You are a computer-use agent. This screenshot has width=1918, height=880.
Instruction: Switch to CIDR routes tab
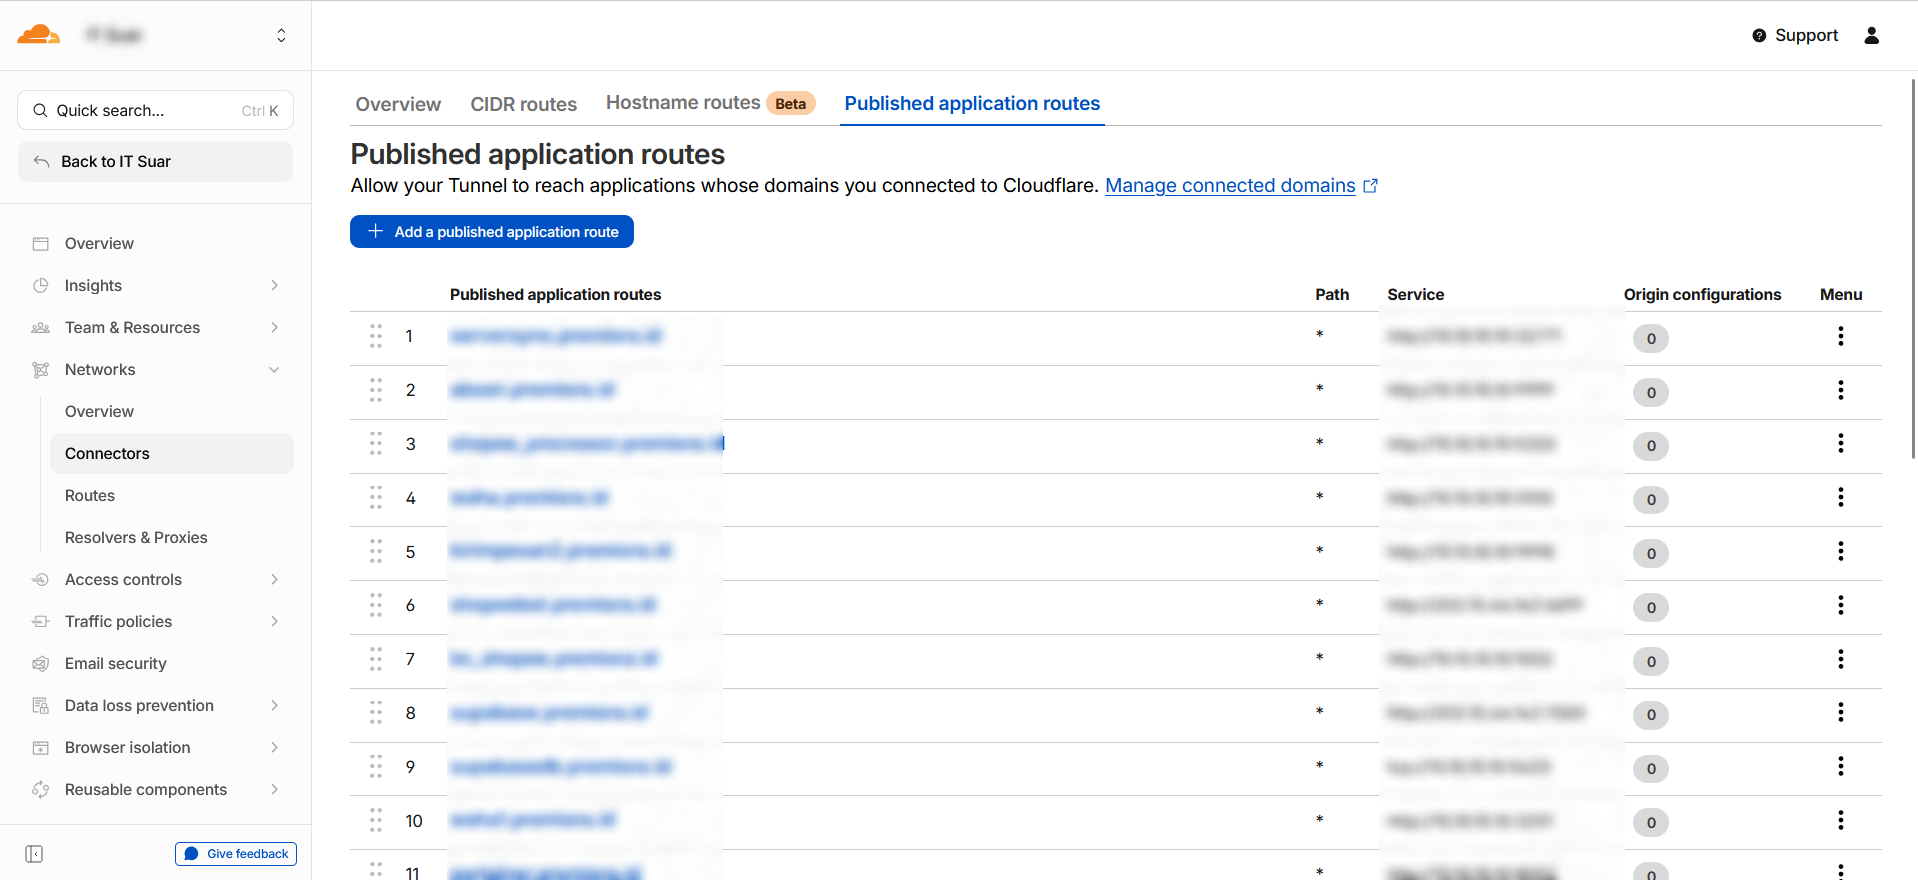click(523, 104)
